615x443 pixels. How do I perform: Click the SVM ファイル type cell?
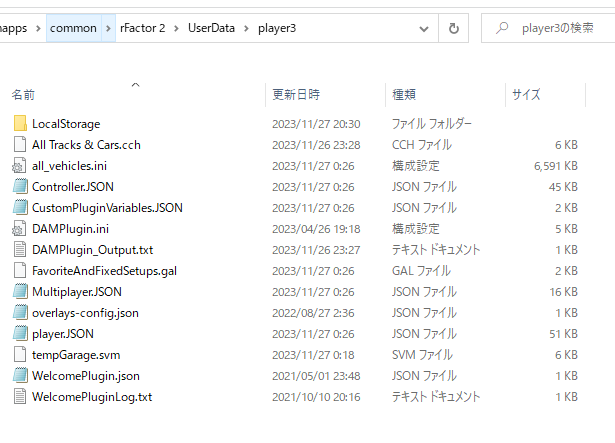pos(422,355)
